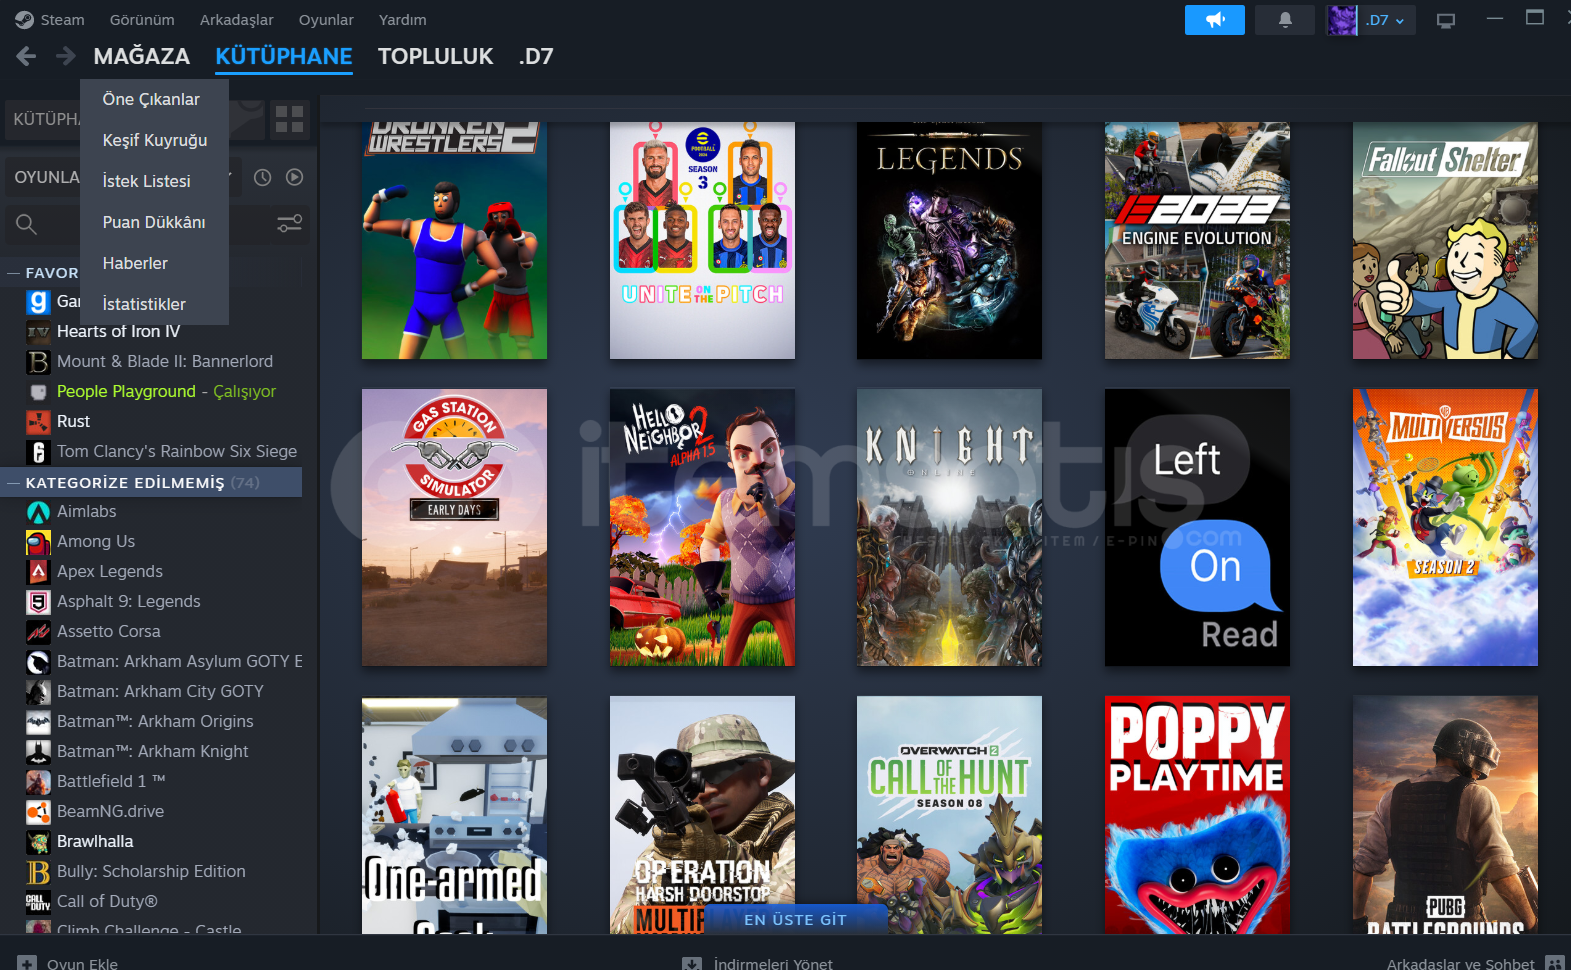Screen dimensions: 1571x970
Task: Click the BeamNG.drive game icon
Action: pyautogui.click(x=38, y=811)
